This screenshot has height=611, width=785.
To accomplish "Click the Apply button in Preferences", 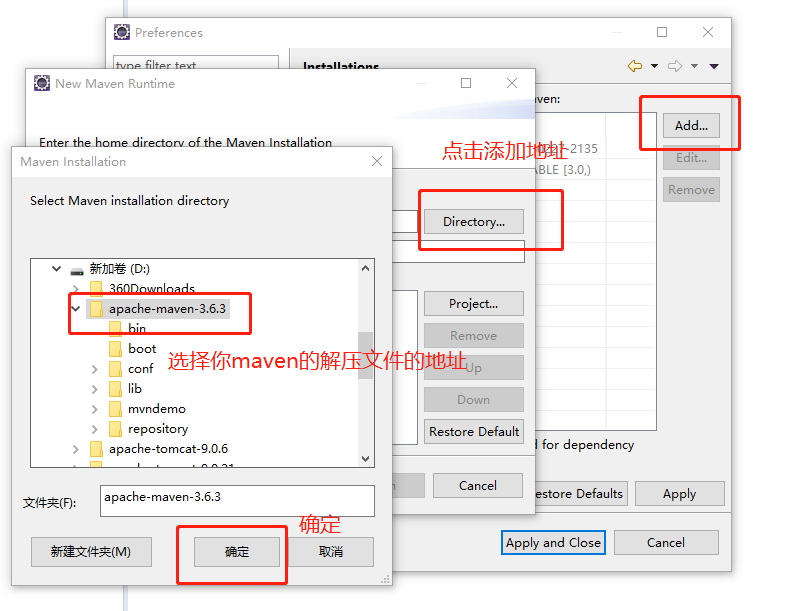I will click(x=679, y=494).
